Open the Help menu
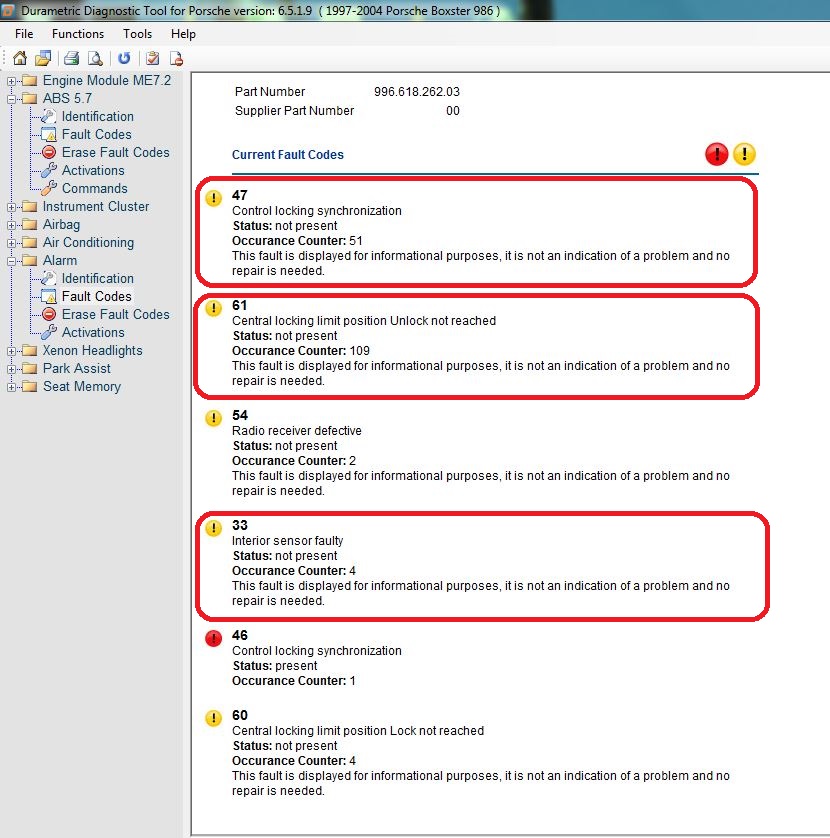This screenshot has height=838, width=830. tap(183, 34)
